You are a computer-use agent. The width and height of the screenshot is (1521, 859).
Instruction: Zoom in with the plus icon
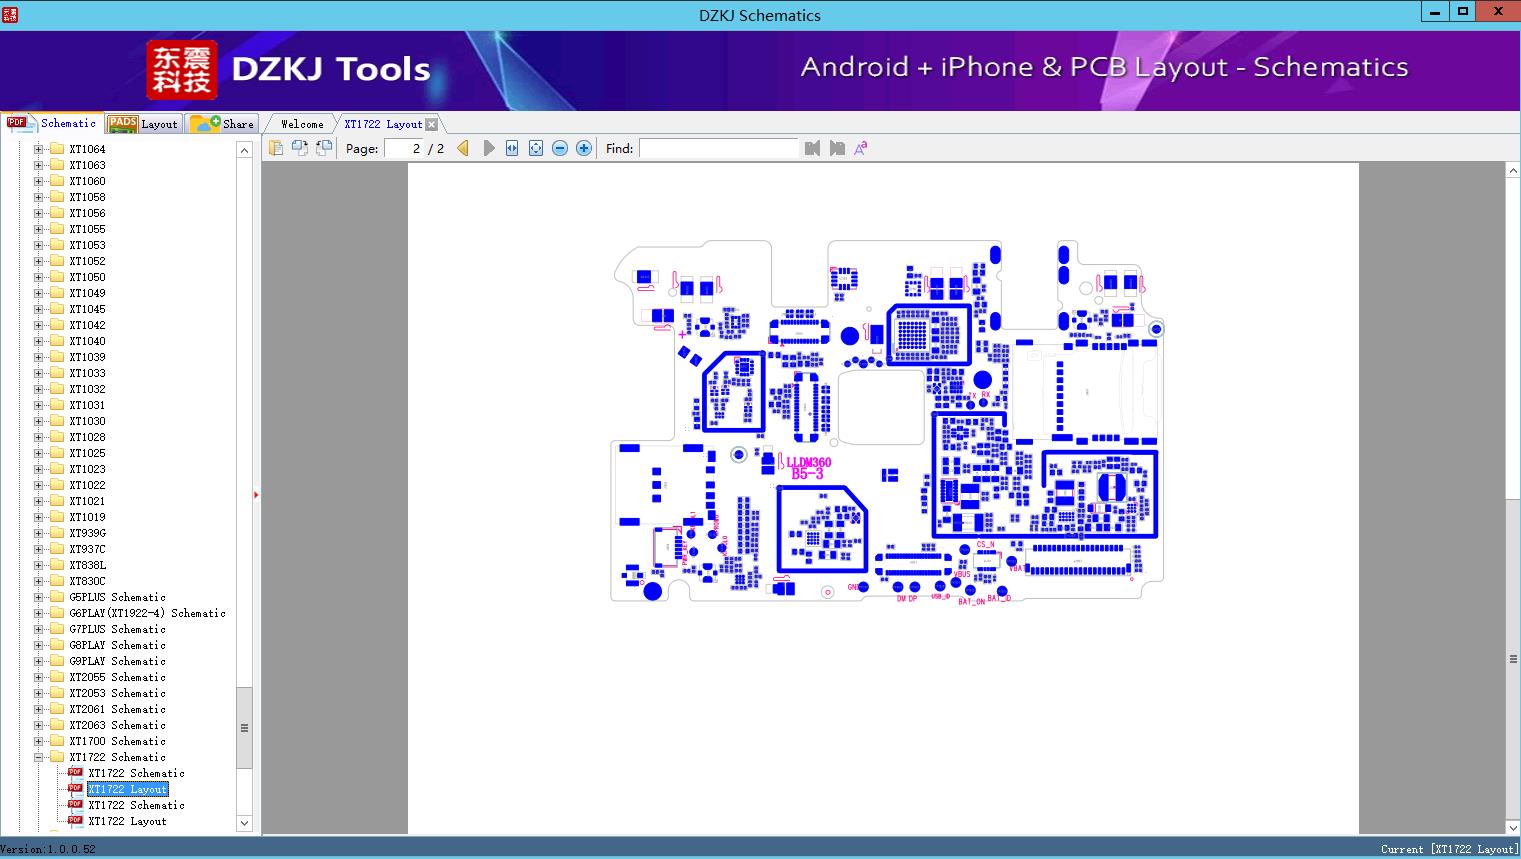pos(584,148)
